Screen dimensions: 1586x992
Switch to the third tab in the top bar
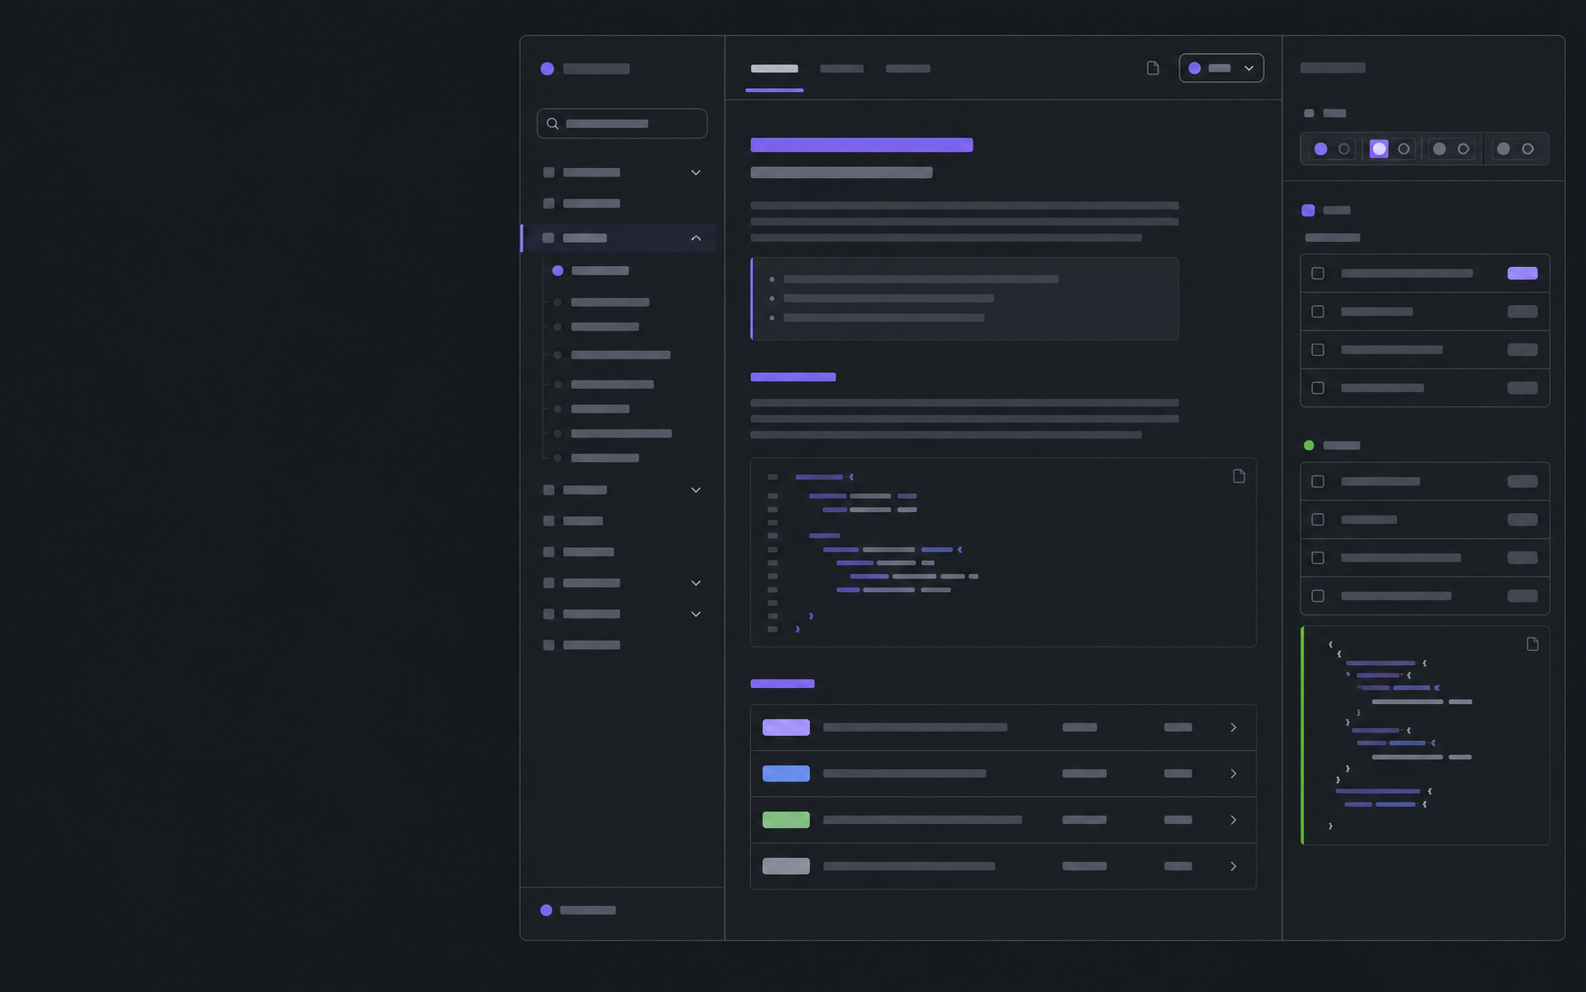(908, 69)
